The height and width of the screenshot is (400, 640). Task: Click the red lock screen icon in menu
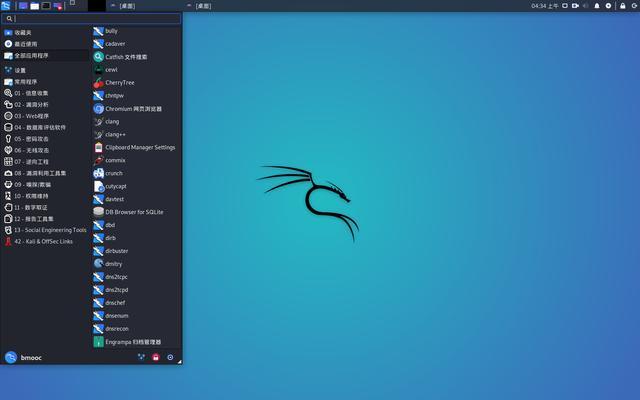155,357
